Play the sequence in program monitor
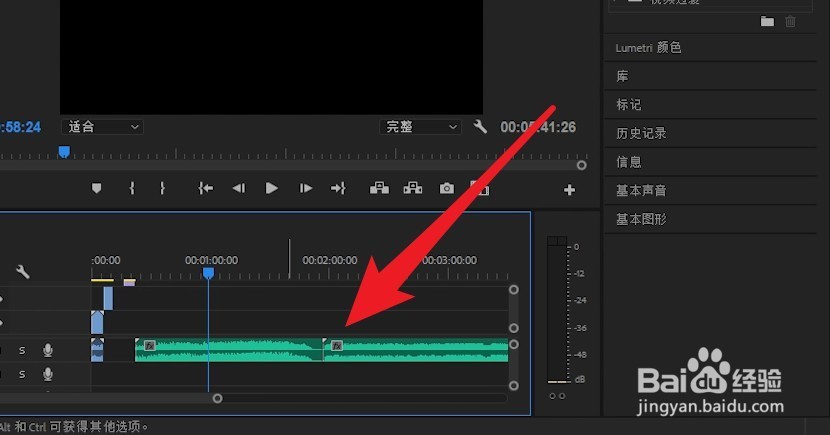Screen dimensions: 830x435 coord(272,188)
